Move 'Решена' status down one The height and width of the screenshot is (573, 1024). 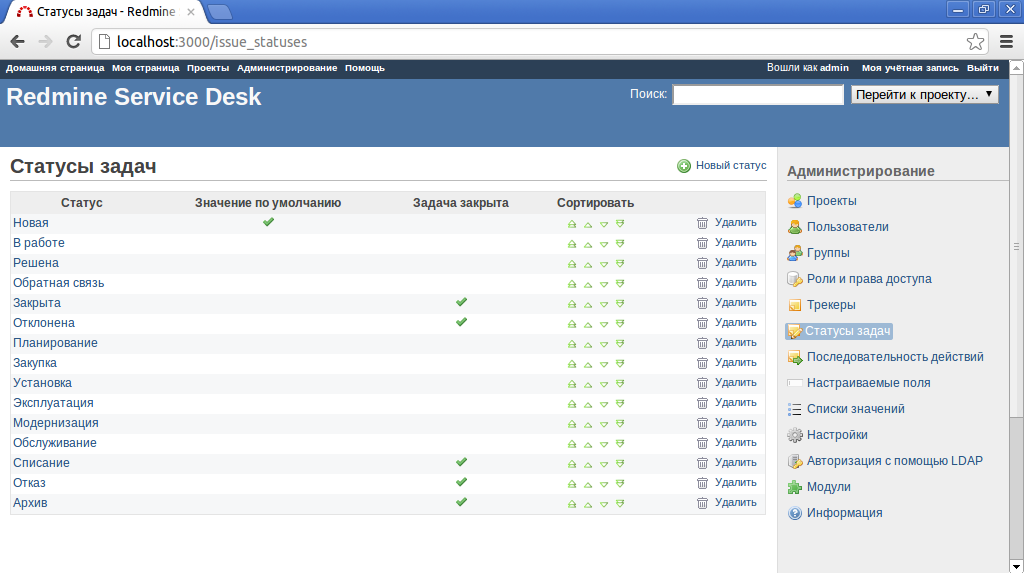604,264
